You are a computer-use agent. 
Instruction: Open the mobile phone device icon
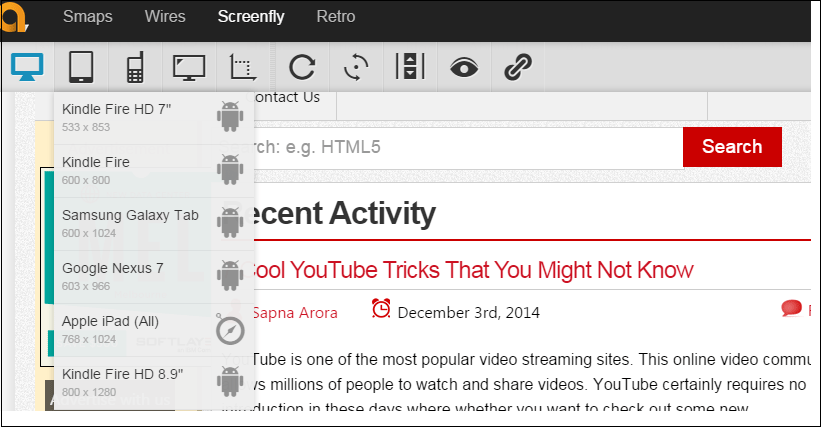click(135, 67)
